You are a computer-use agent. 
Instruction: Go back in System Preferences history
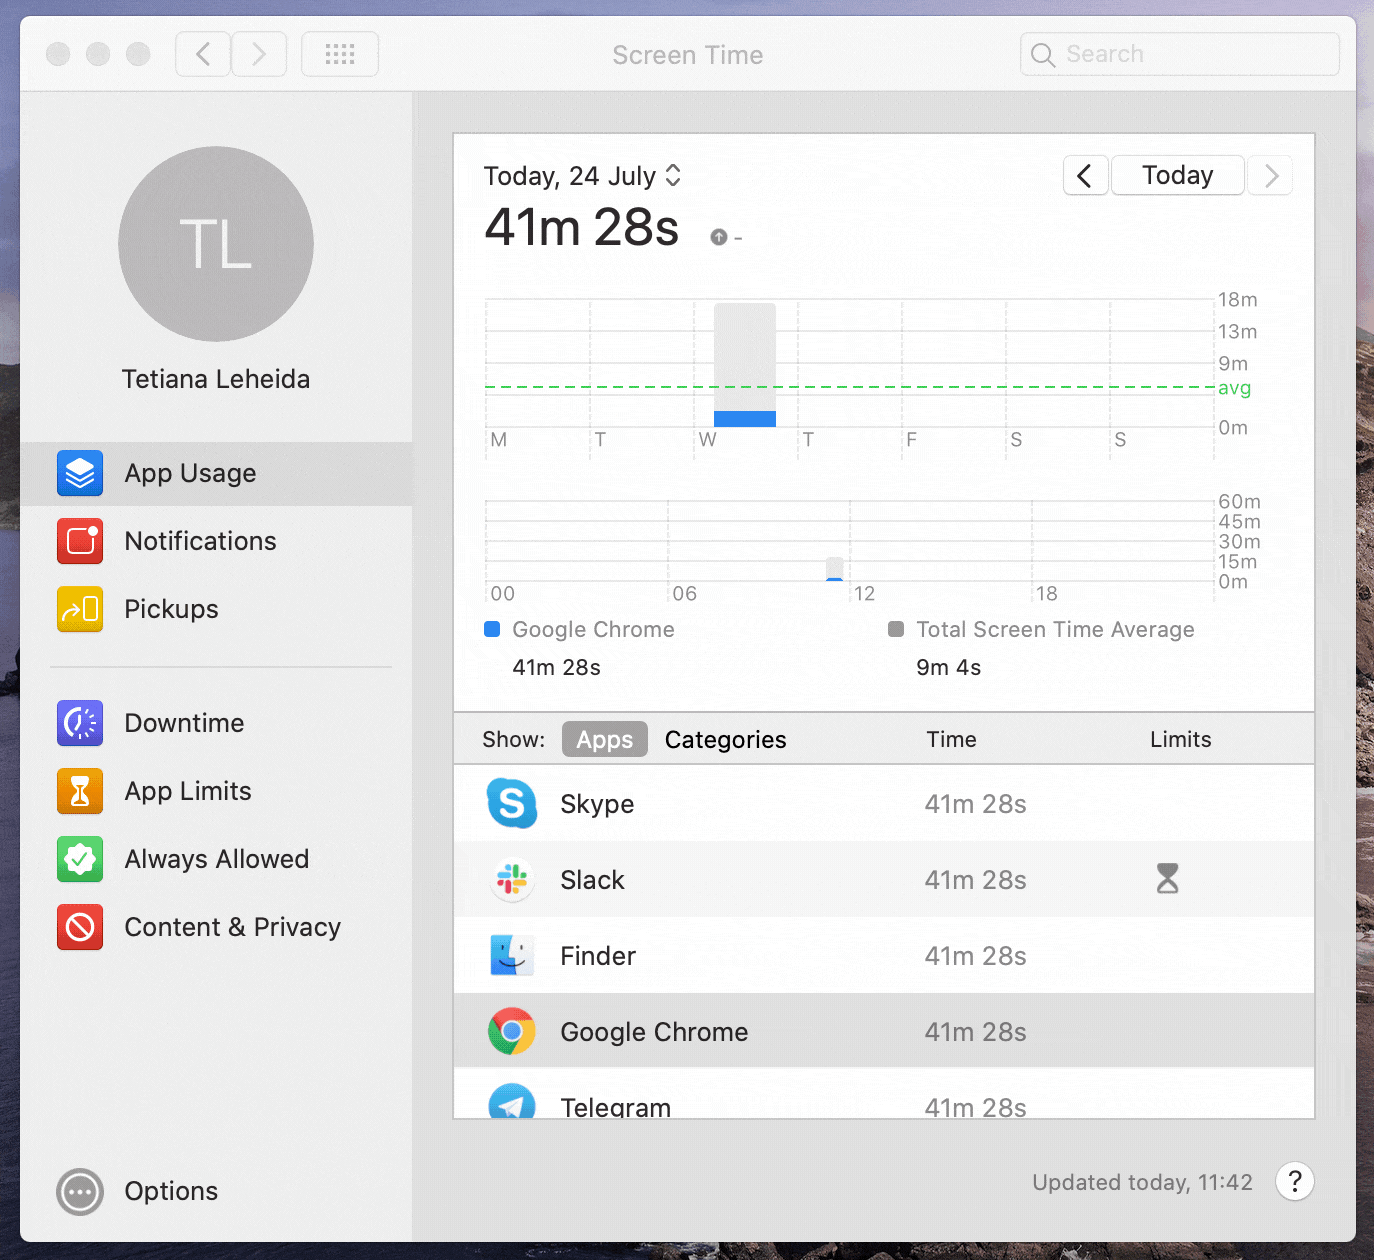click(203, 54)
